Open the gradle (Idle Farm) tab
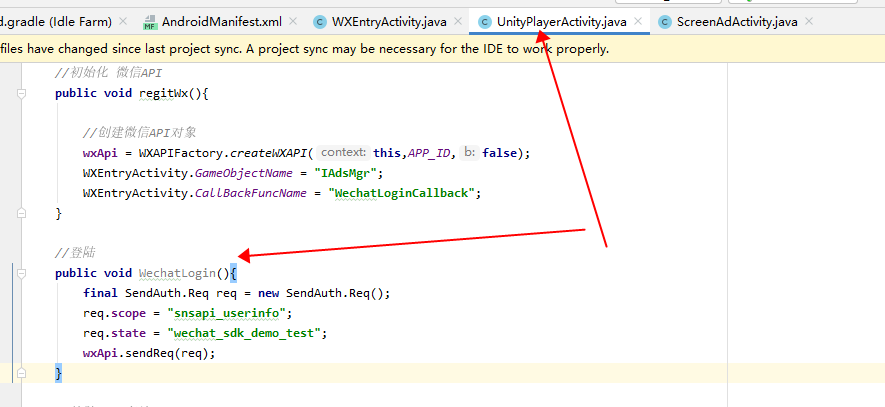The image size is (885, 407). point(56,21)
